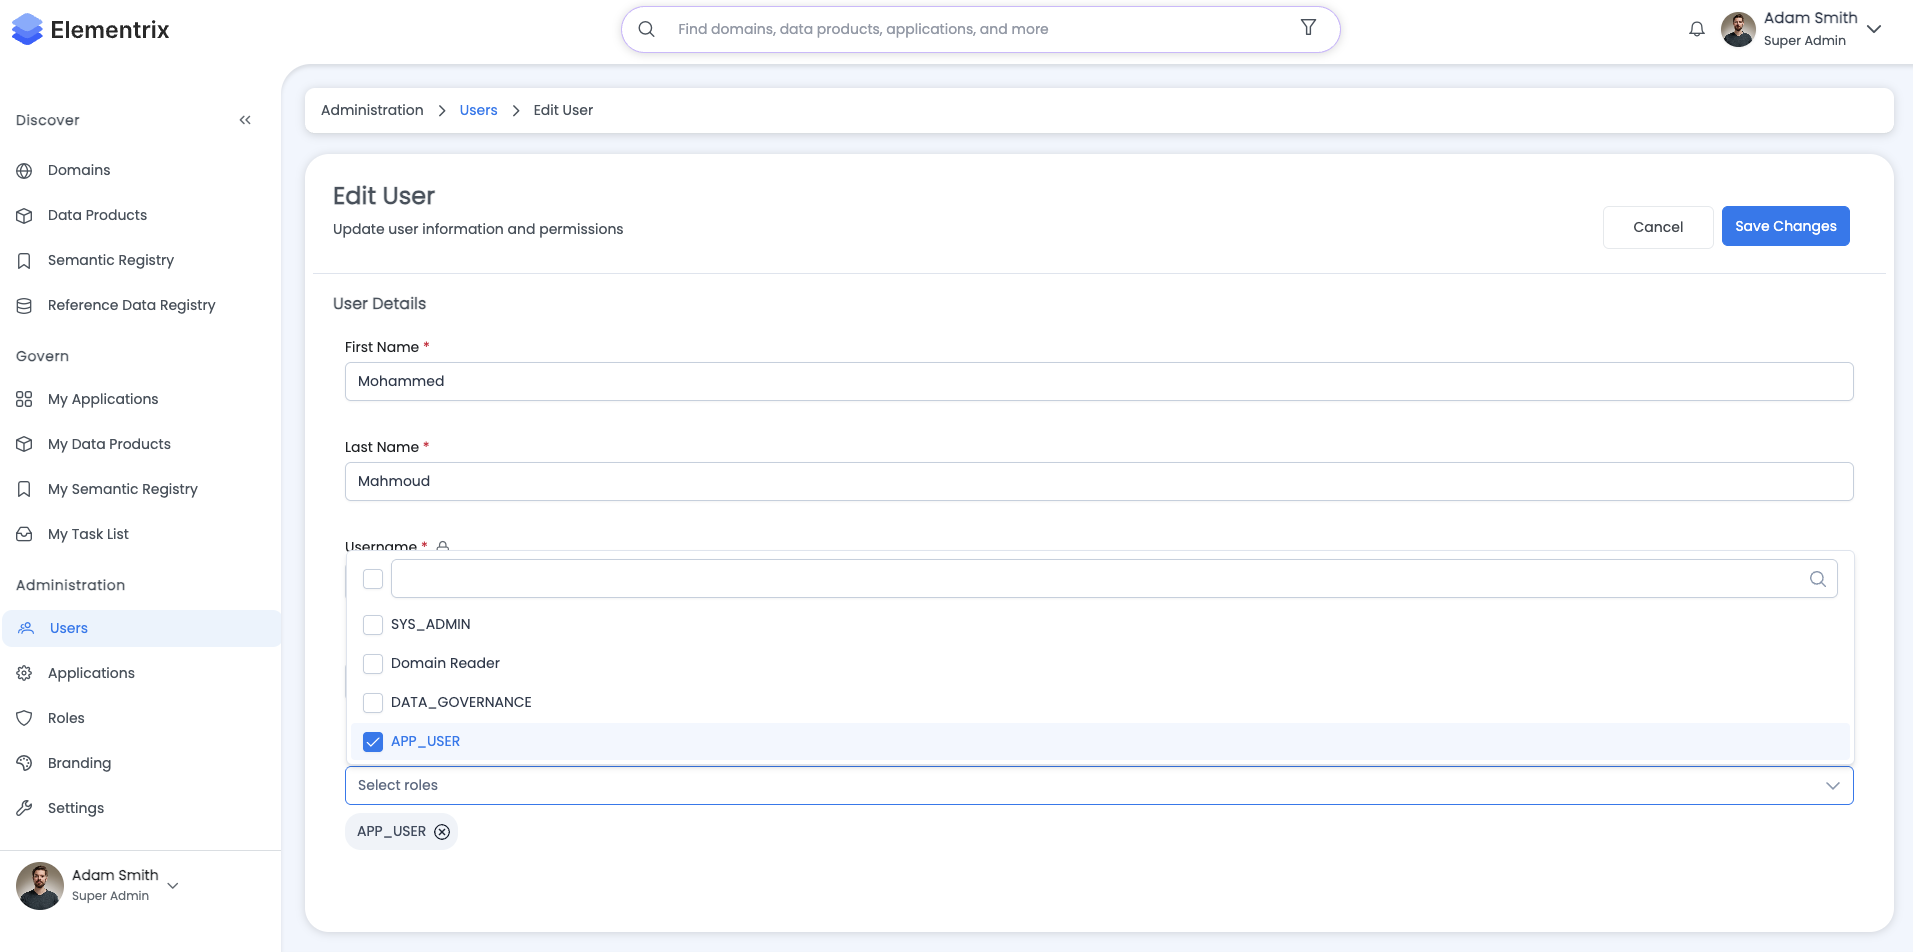
Task: Click the filter funnel icon in search bar
Action: [1308, 28]
